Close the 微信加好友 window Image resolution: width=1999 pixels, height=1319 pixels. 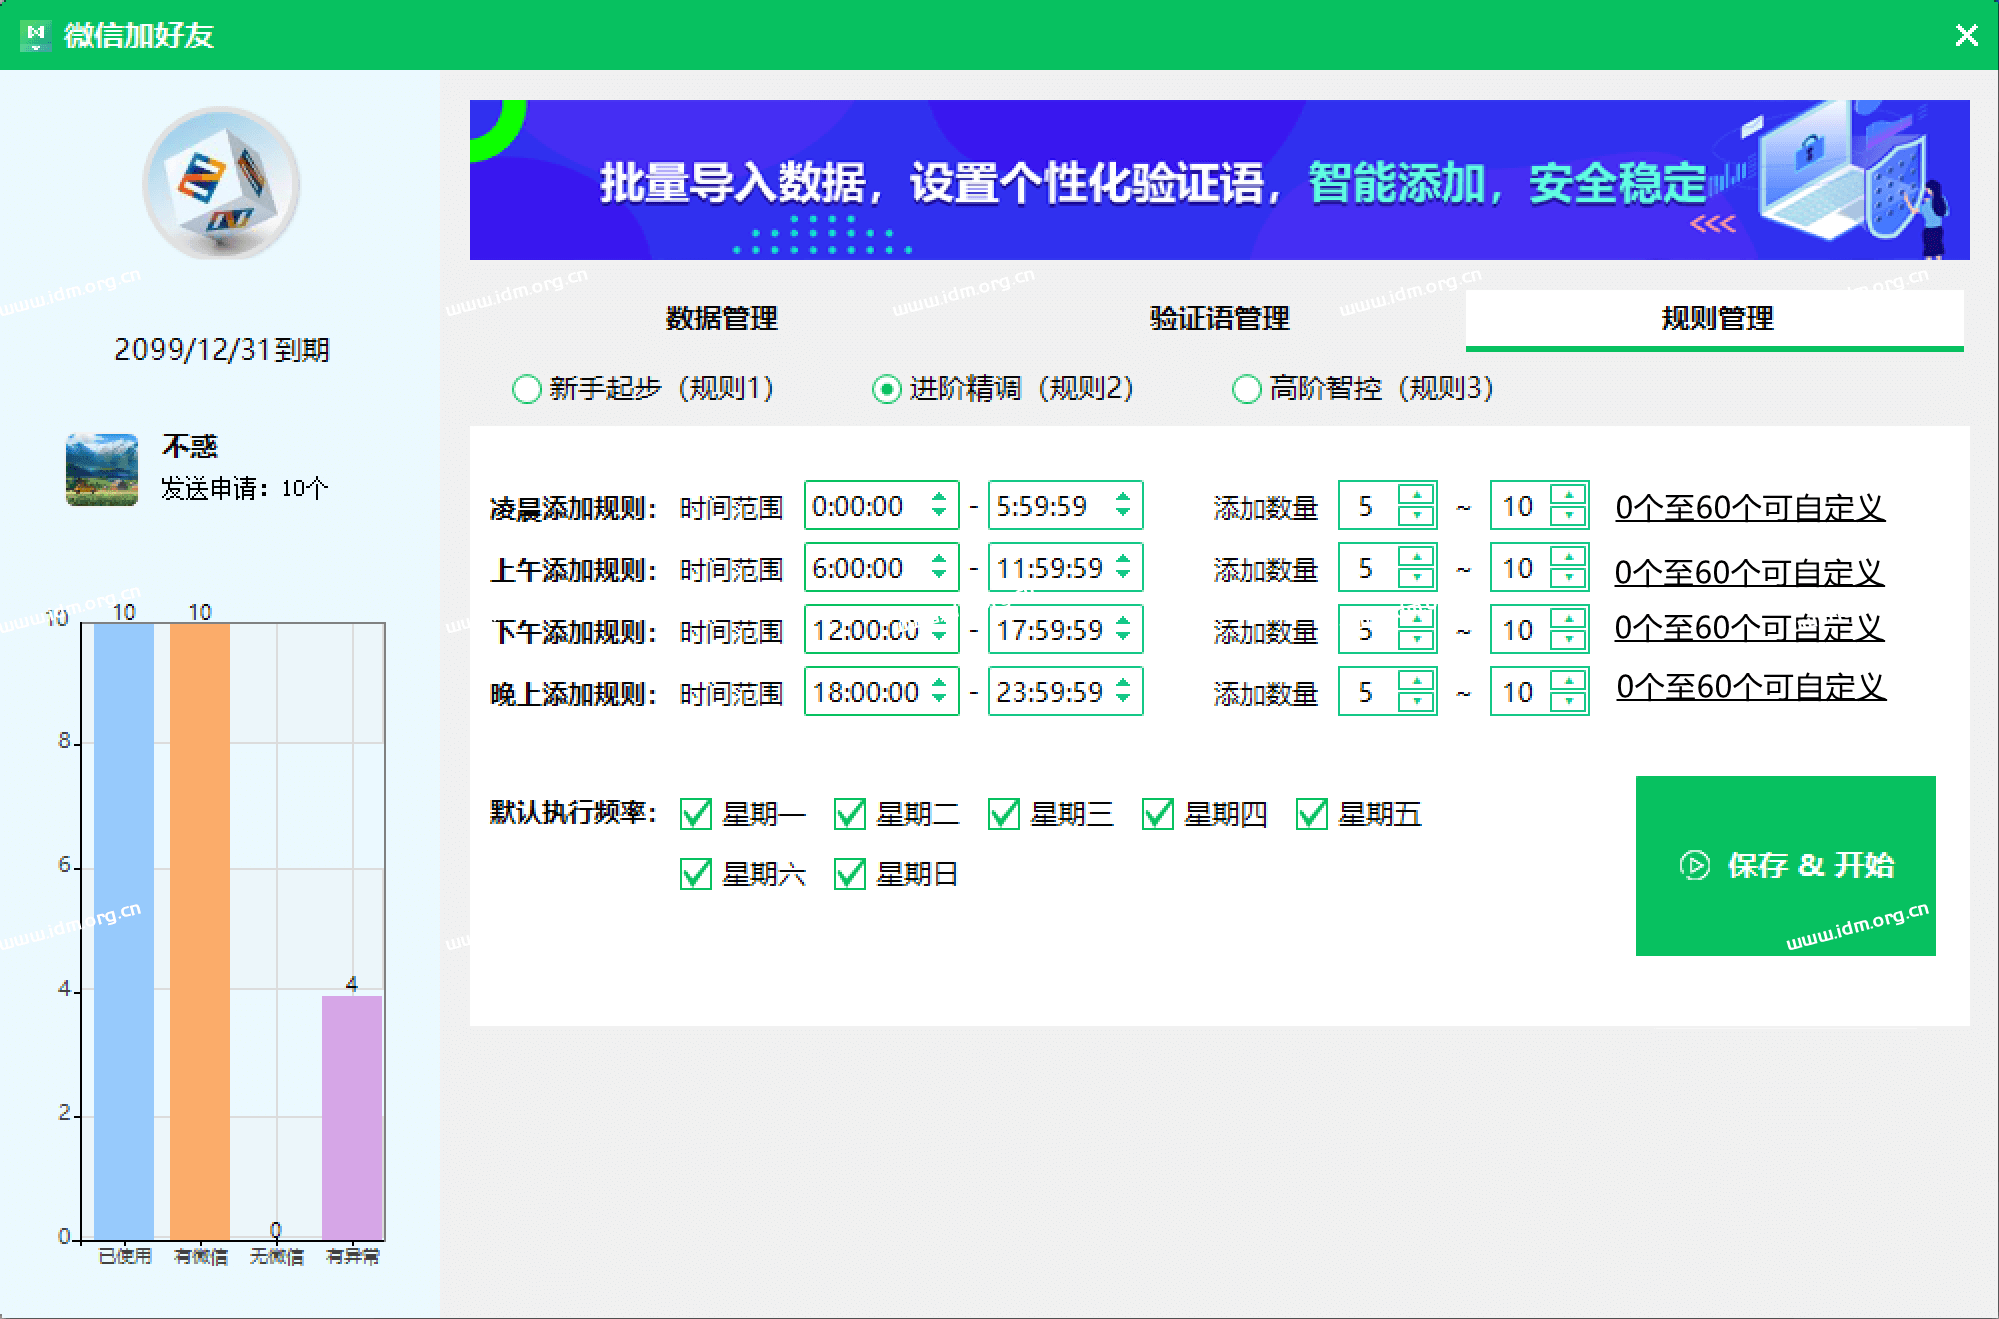tap(1966, 35)
